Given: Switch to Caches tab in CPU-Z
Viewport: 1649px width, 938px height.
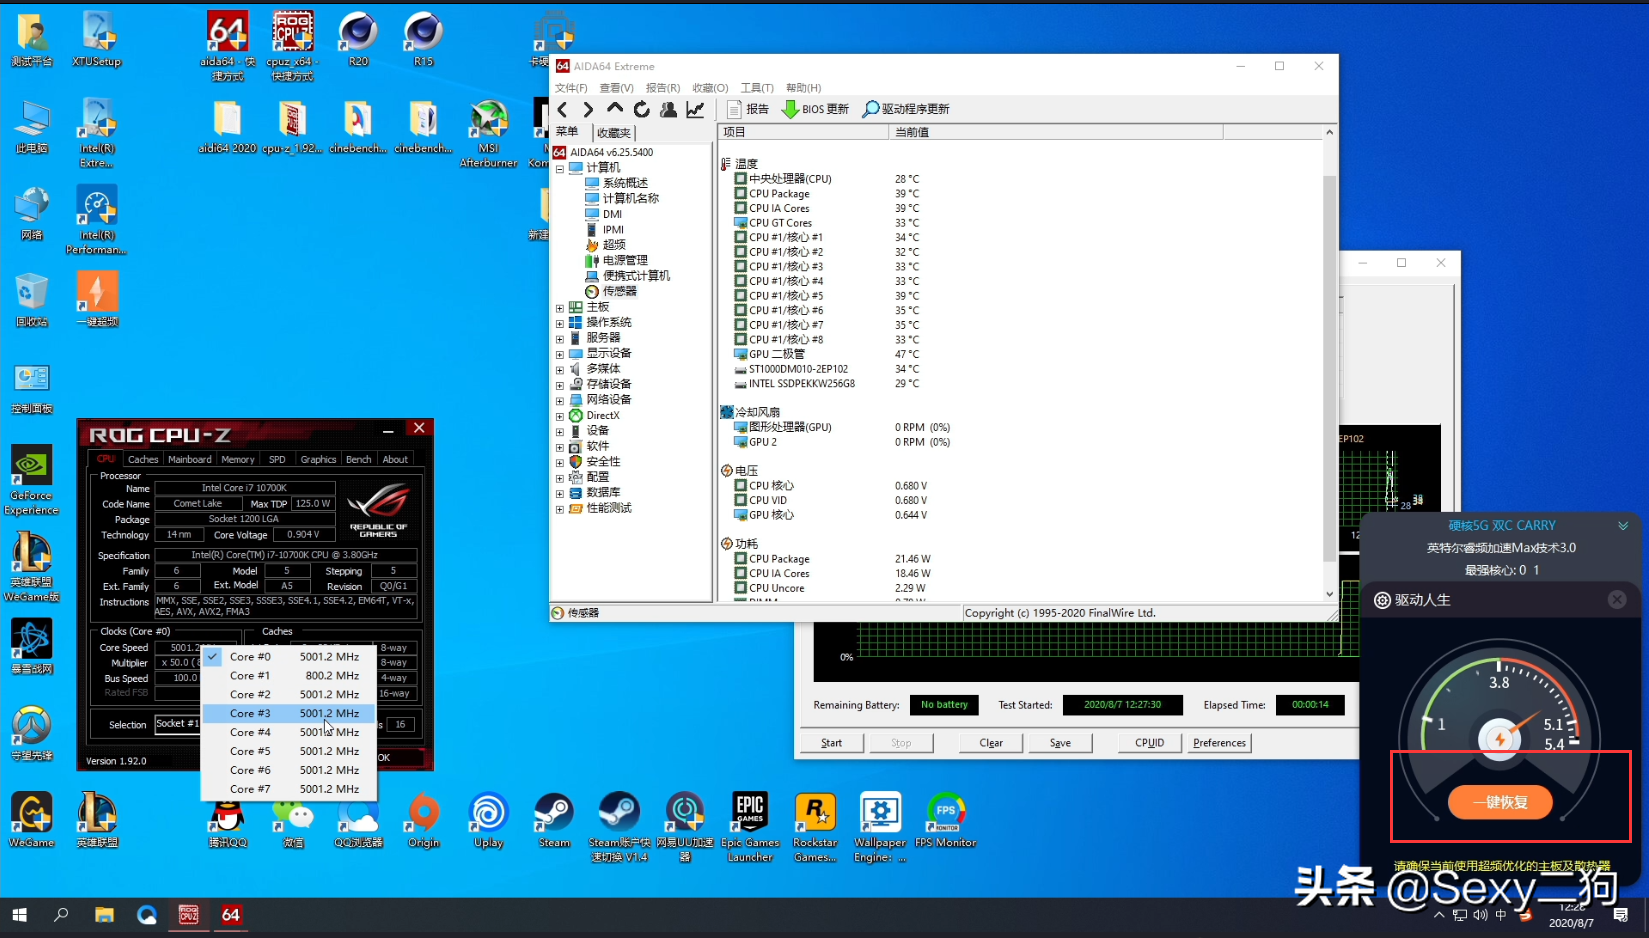Looking at the screenshot, I should point(143,459).
